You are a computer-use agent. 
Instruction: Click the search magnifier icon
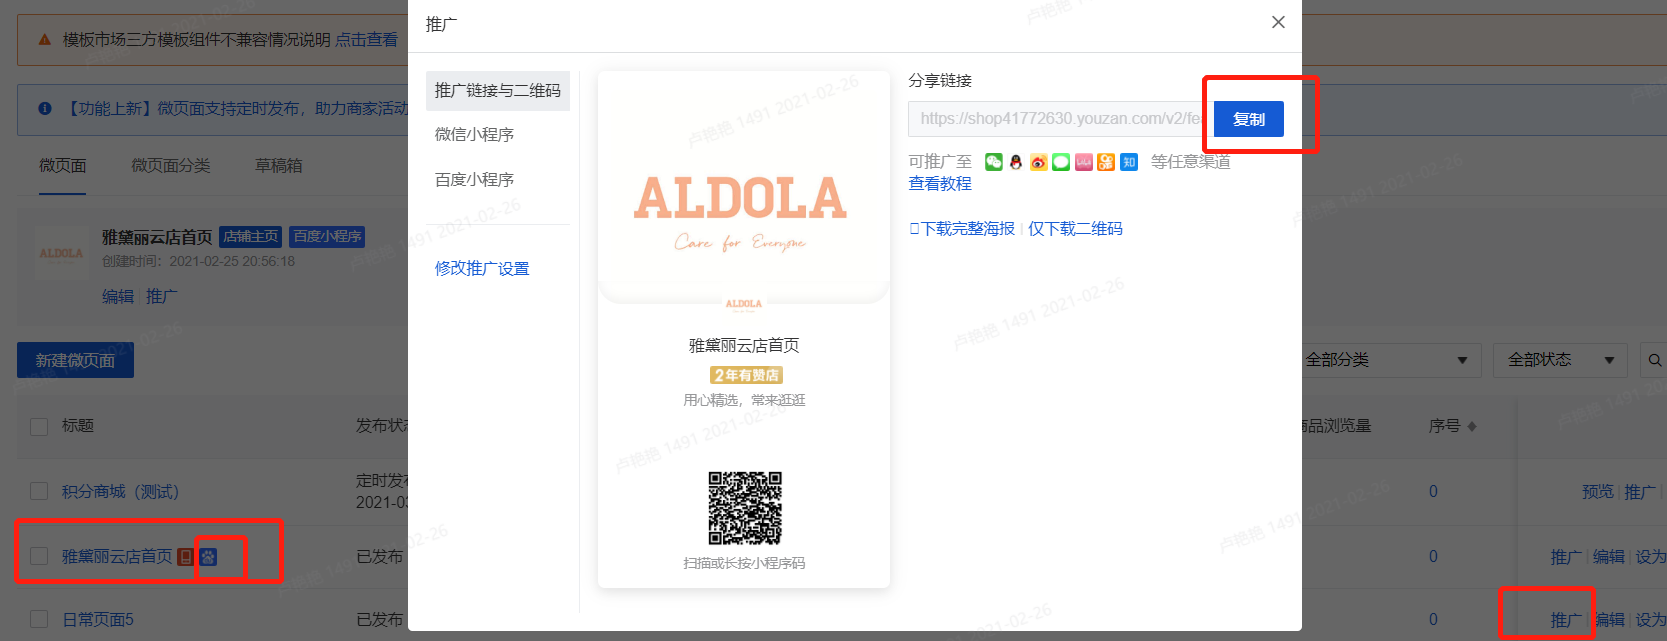[x=1655, y=360]
